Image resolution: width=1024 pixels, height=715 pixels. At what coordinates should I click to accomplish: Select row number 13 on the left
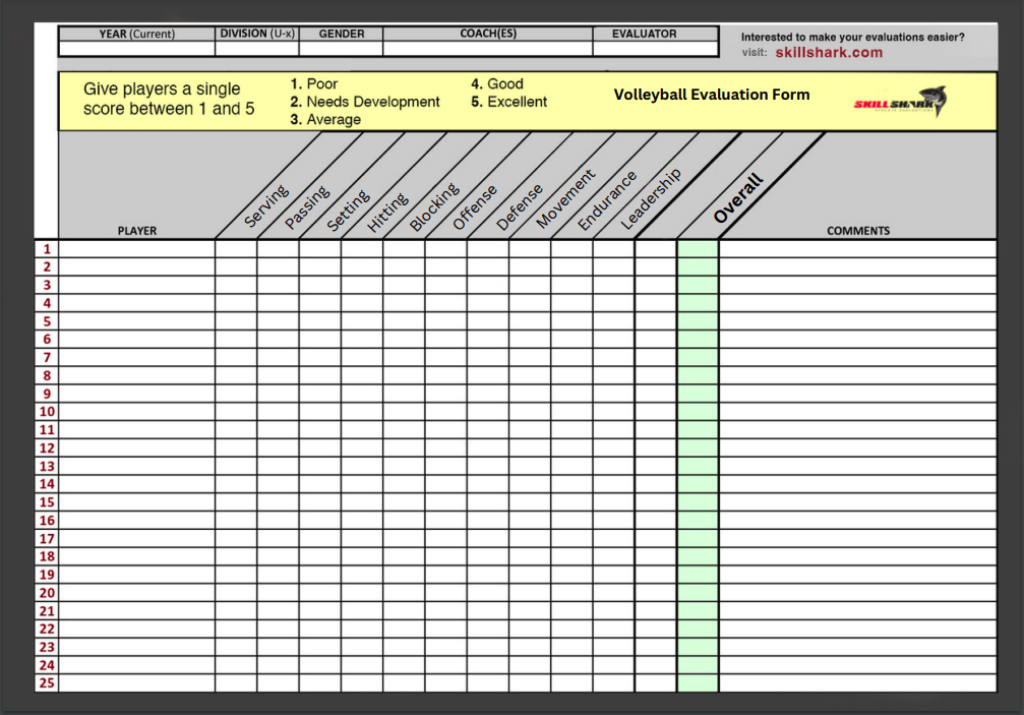pos(47,466)
